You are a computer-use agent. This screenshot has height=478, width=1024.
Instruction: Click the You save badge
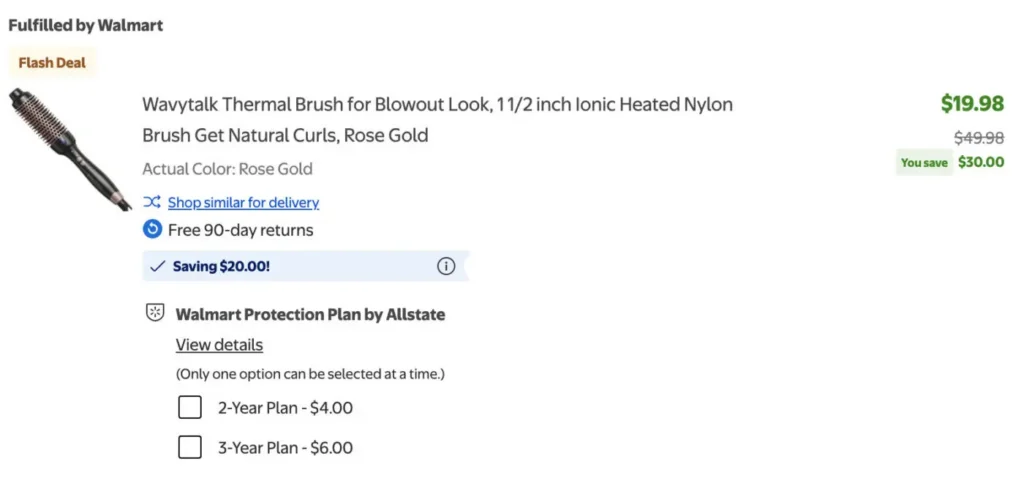click(x=924, y=163)
